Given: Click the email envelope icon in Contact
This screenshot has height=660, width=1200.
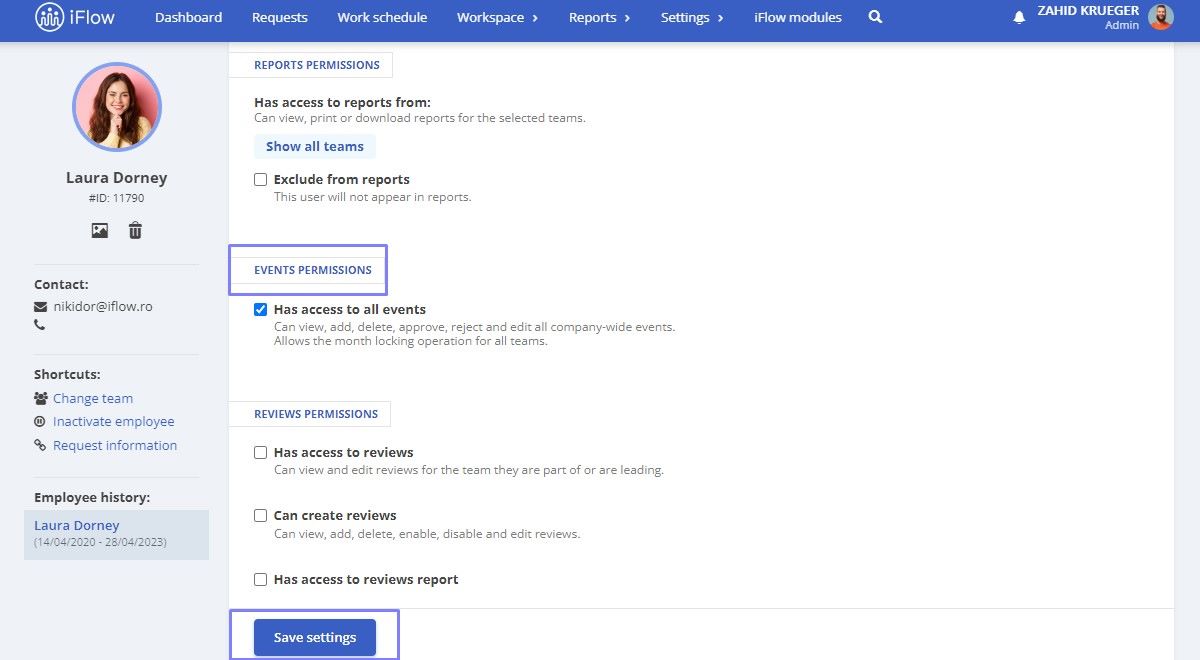Looking at the screenshot, I should tap(40, 307).
